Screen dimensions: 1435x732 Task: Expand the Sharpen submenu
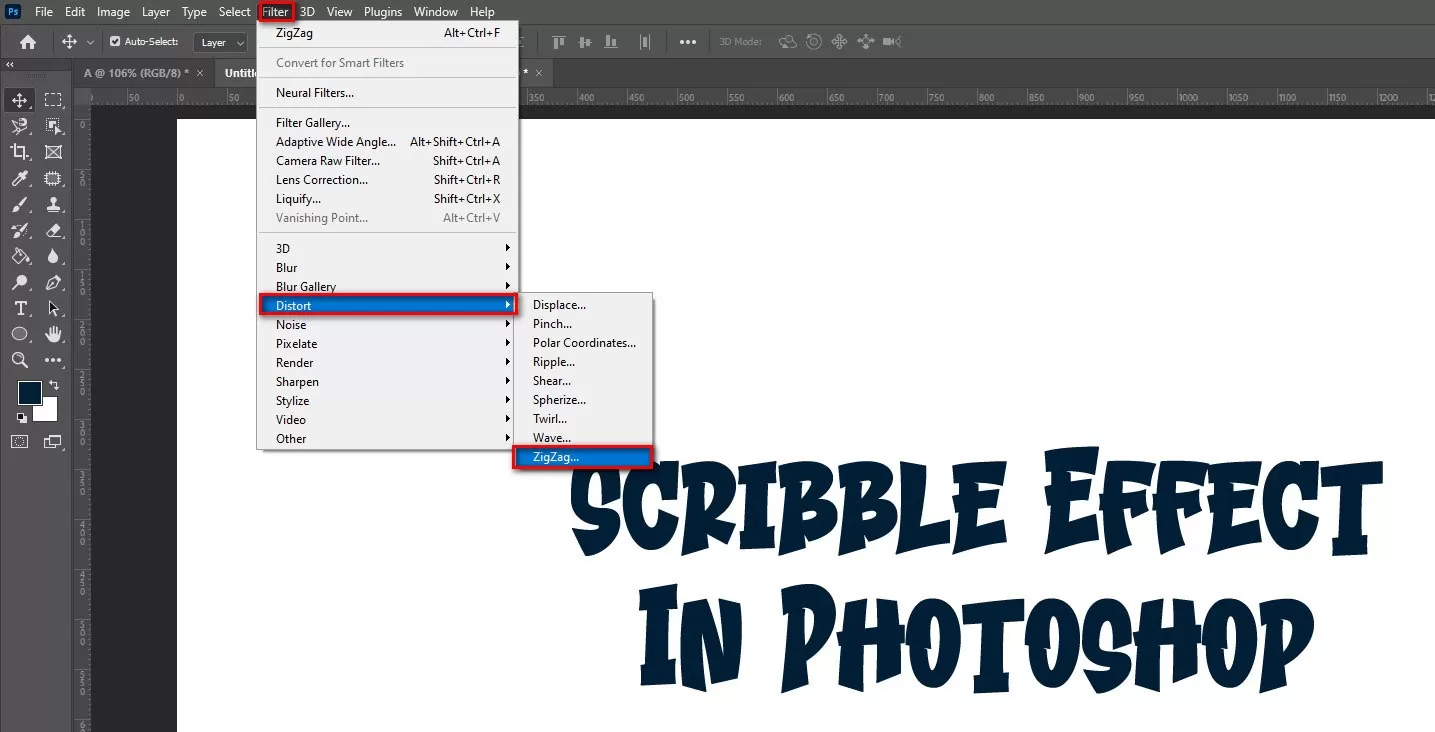coord(388,381)
